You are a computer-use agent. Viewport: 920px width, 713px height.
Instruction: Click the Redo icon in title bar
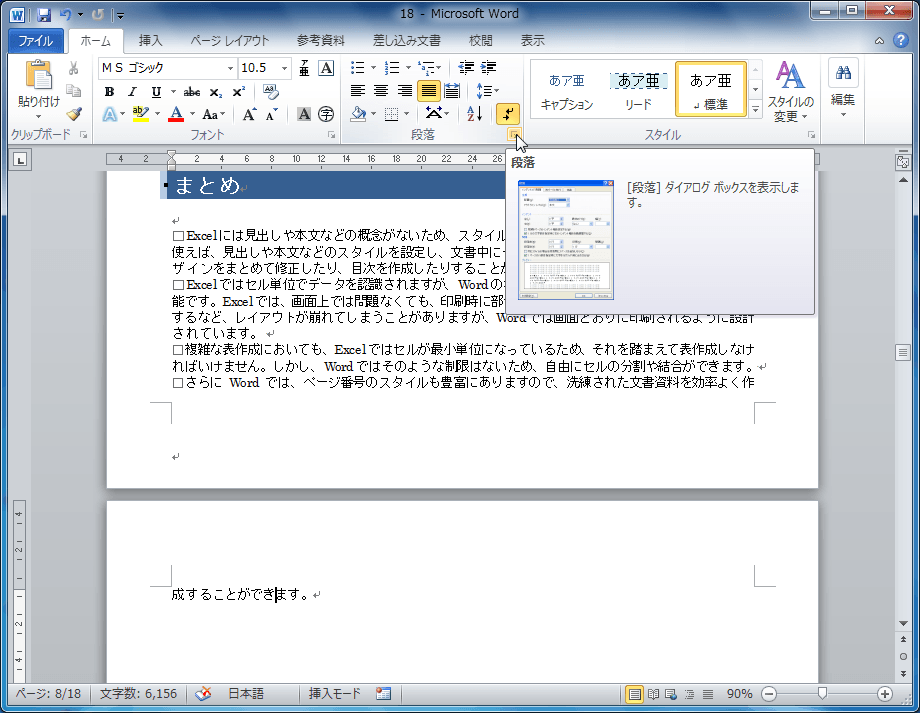click(97, 15)
